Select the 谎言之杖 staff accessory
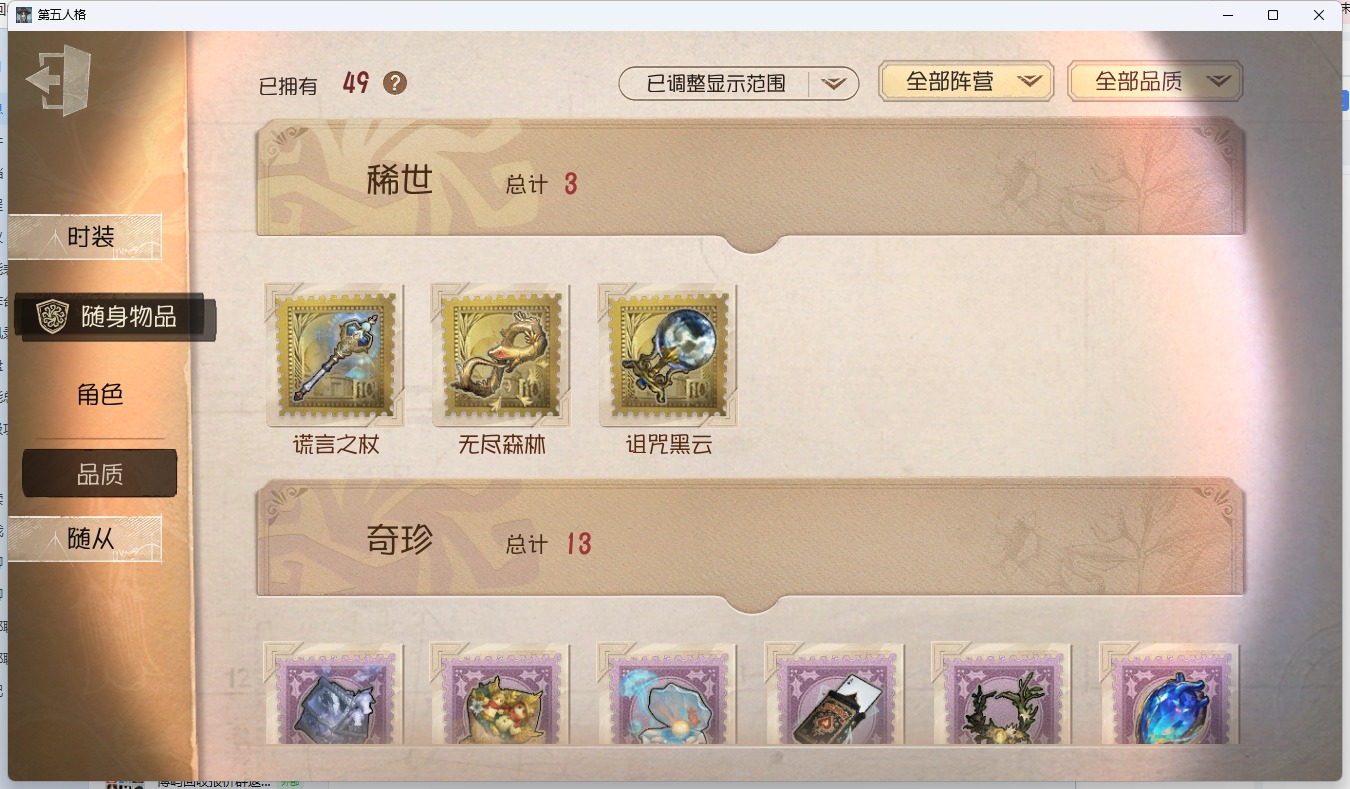This screenshot has width=1350, height=789. pyautogui.click(x=335, y=354)
